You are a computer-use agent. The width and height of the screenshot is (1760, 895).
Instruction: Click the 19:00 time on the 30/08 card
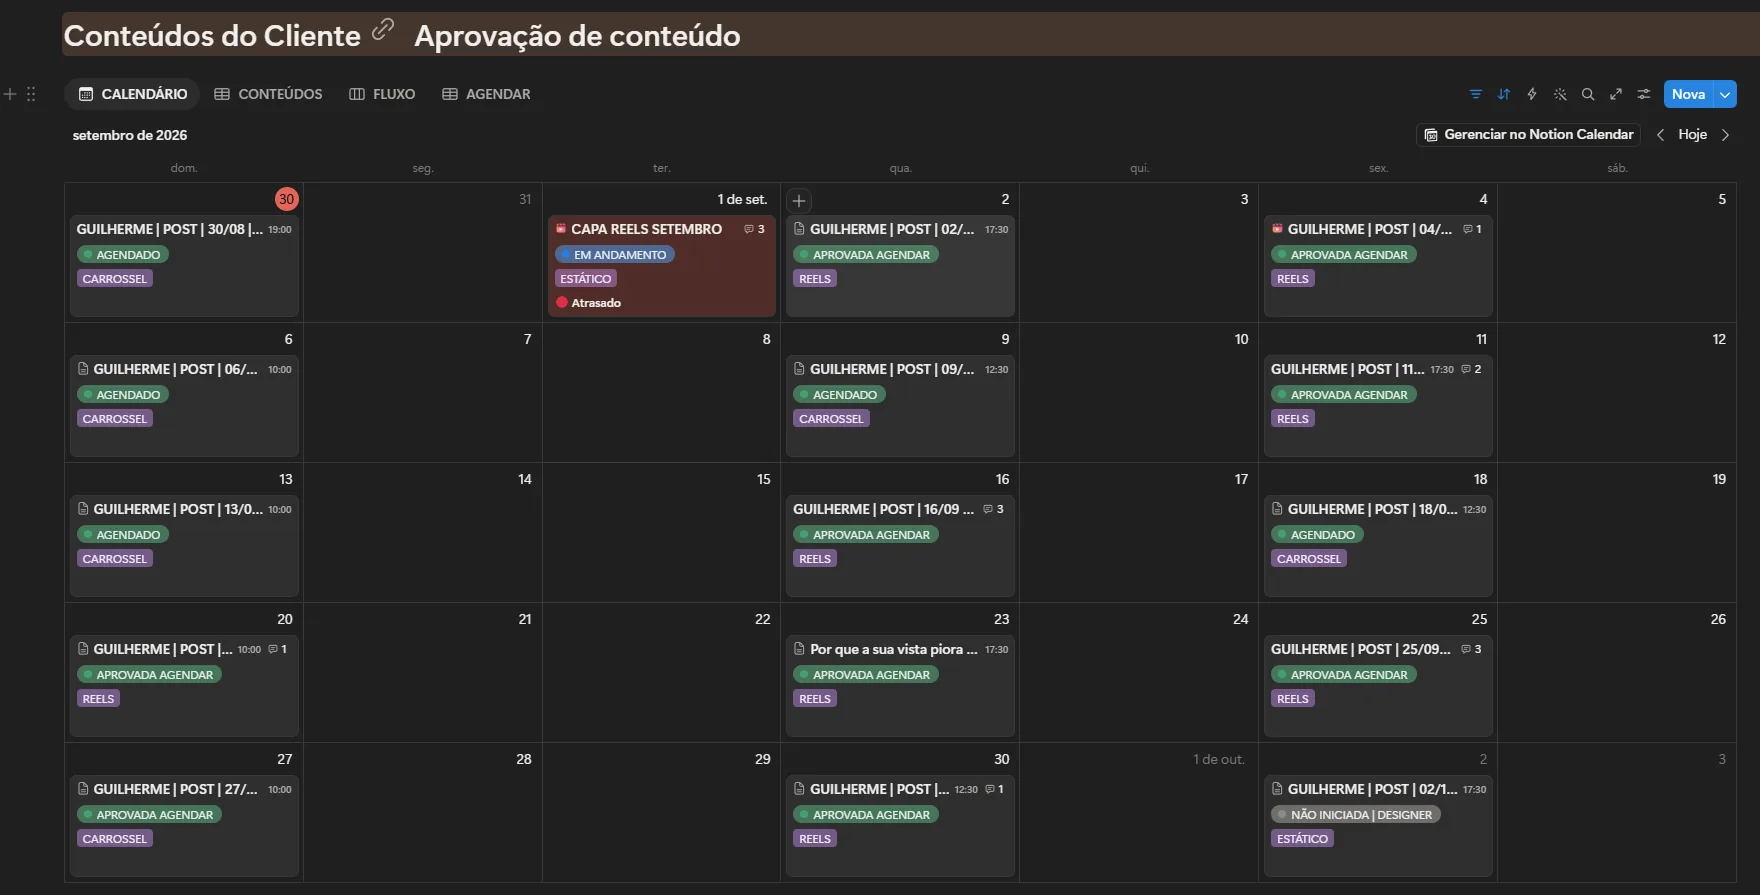pyautogui.click(x=280, y=230)
